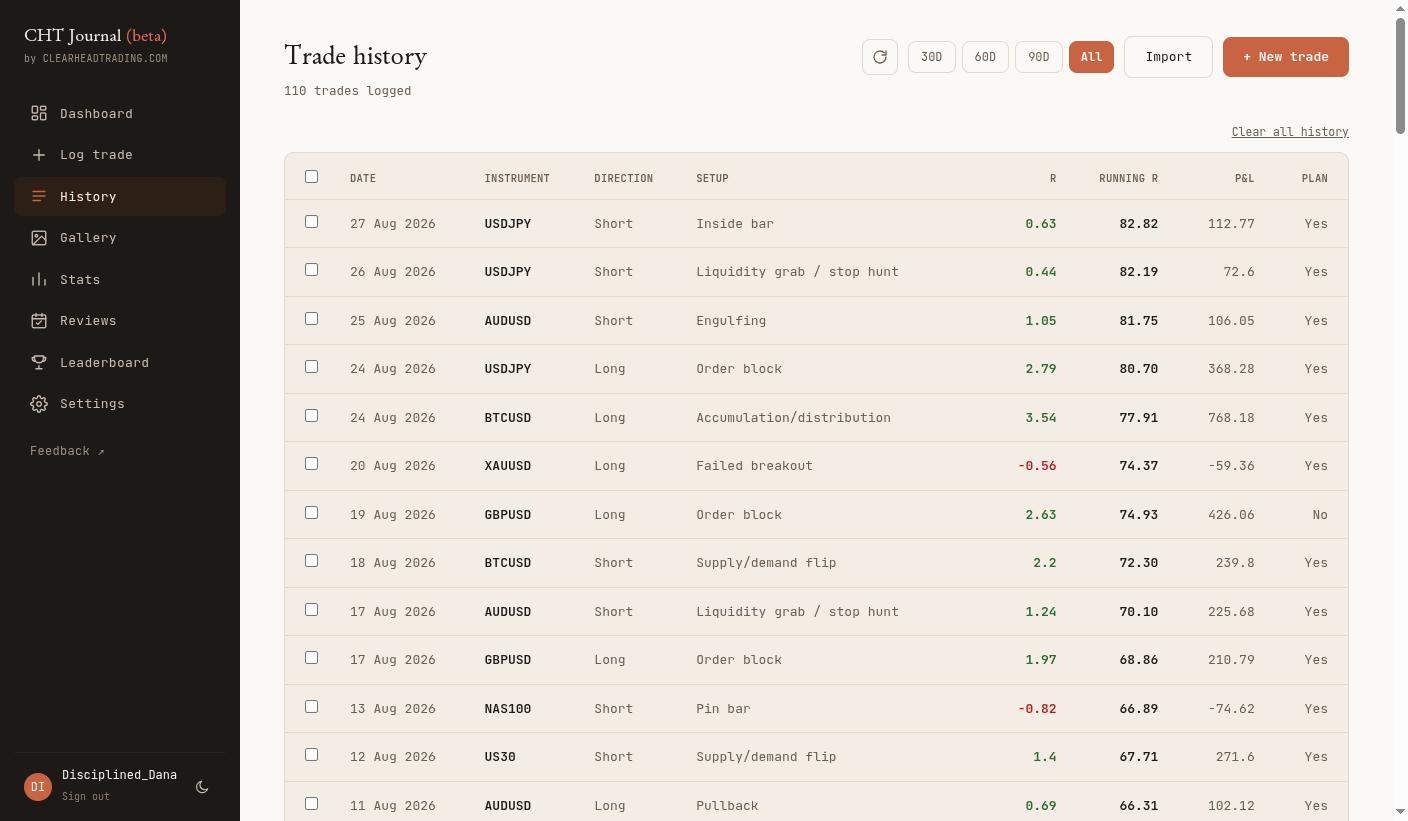Click the Leaderboard trophy icon

pos(39,362)
